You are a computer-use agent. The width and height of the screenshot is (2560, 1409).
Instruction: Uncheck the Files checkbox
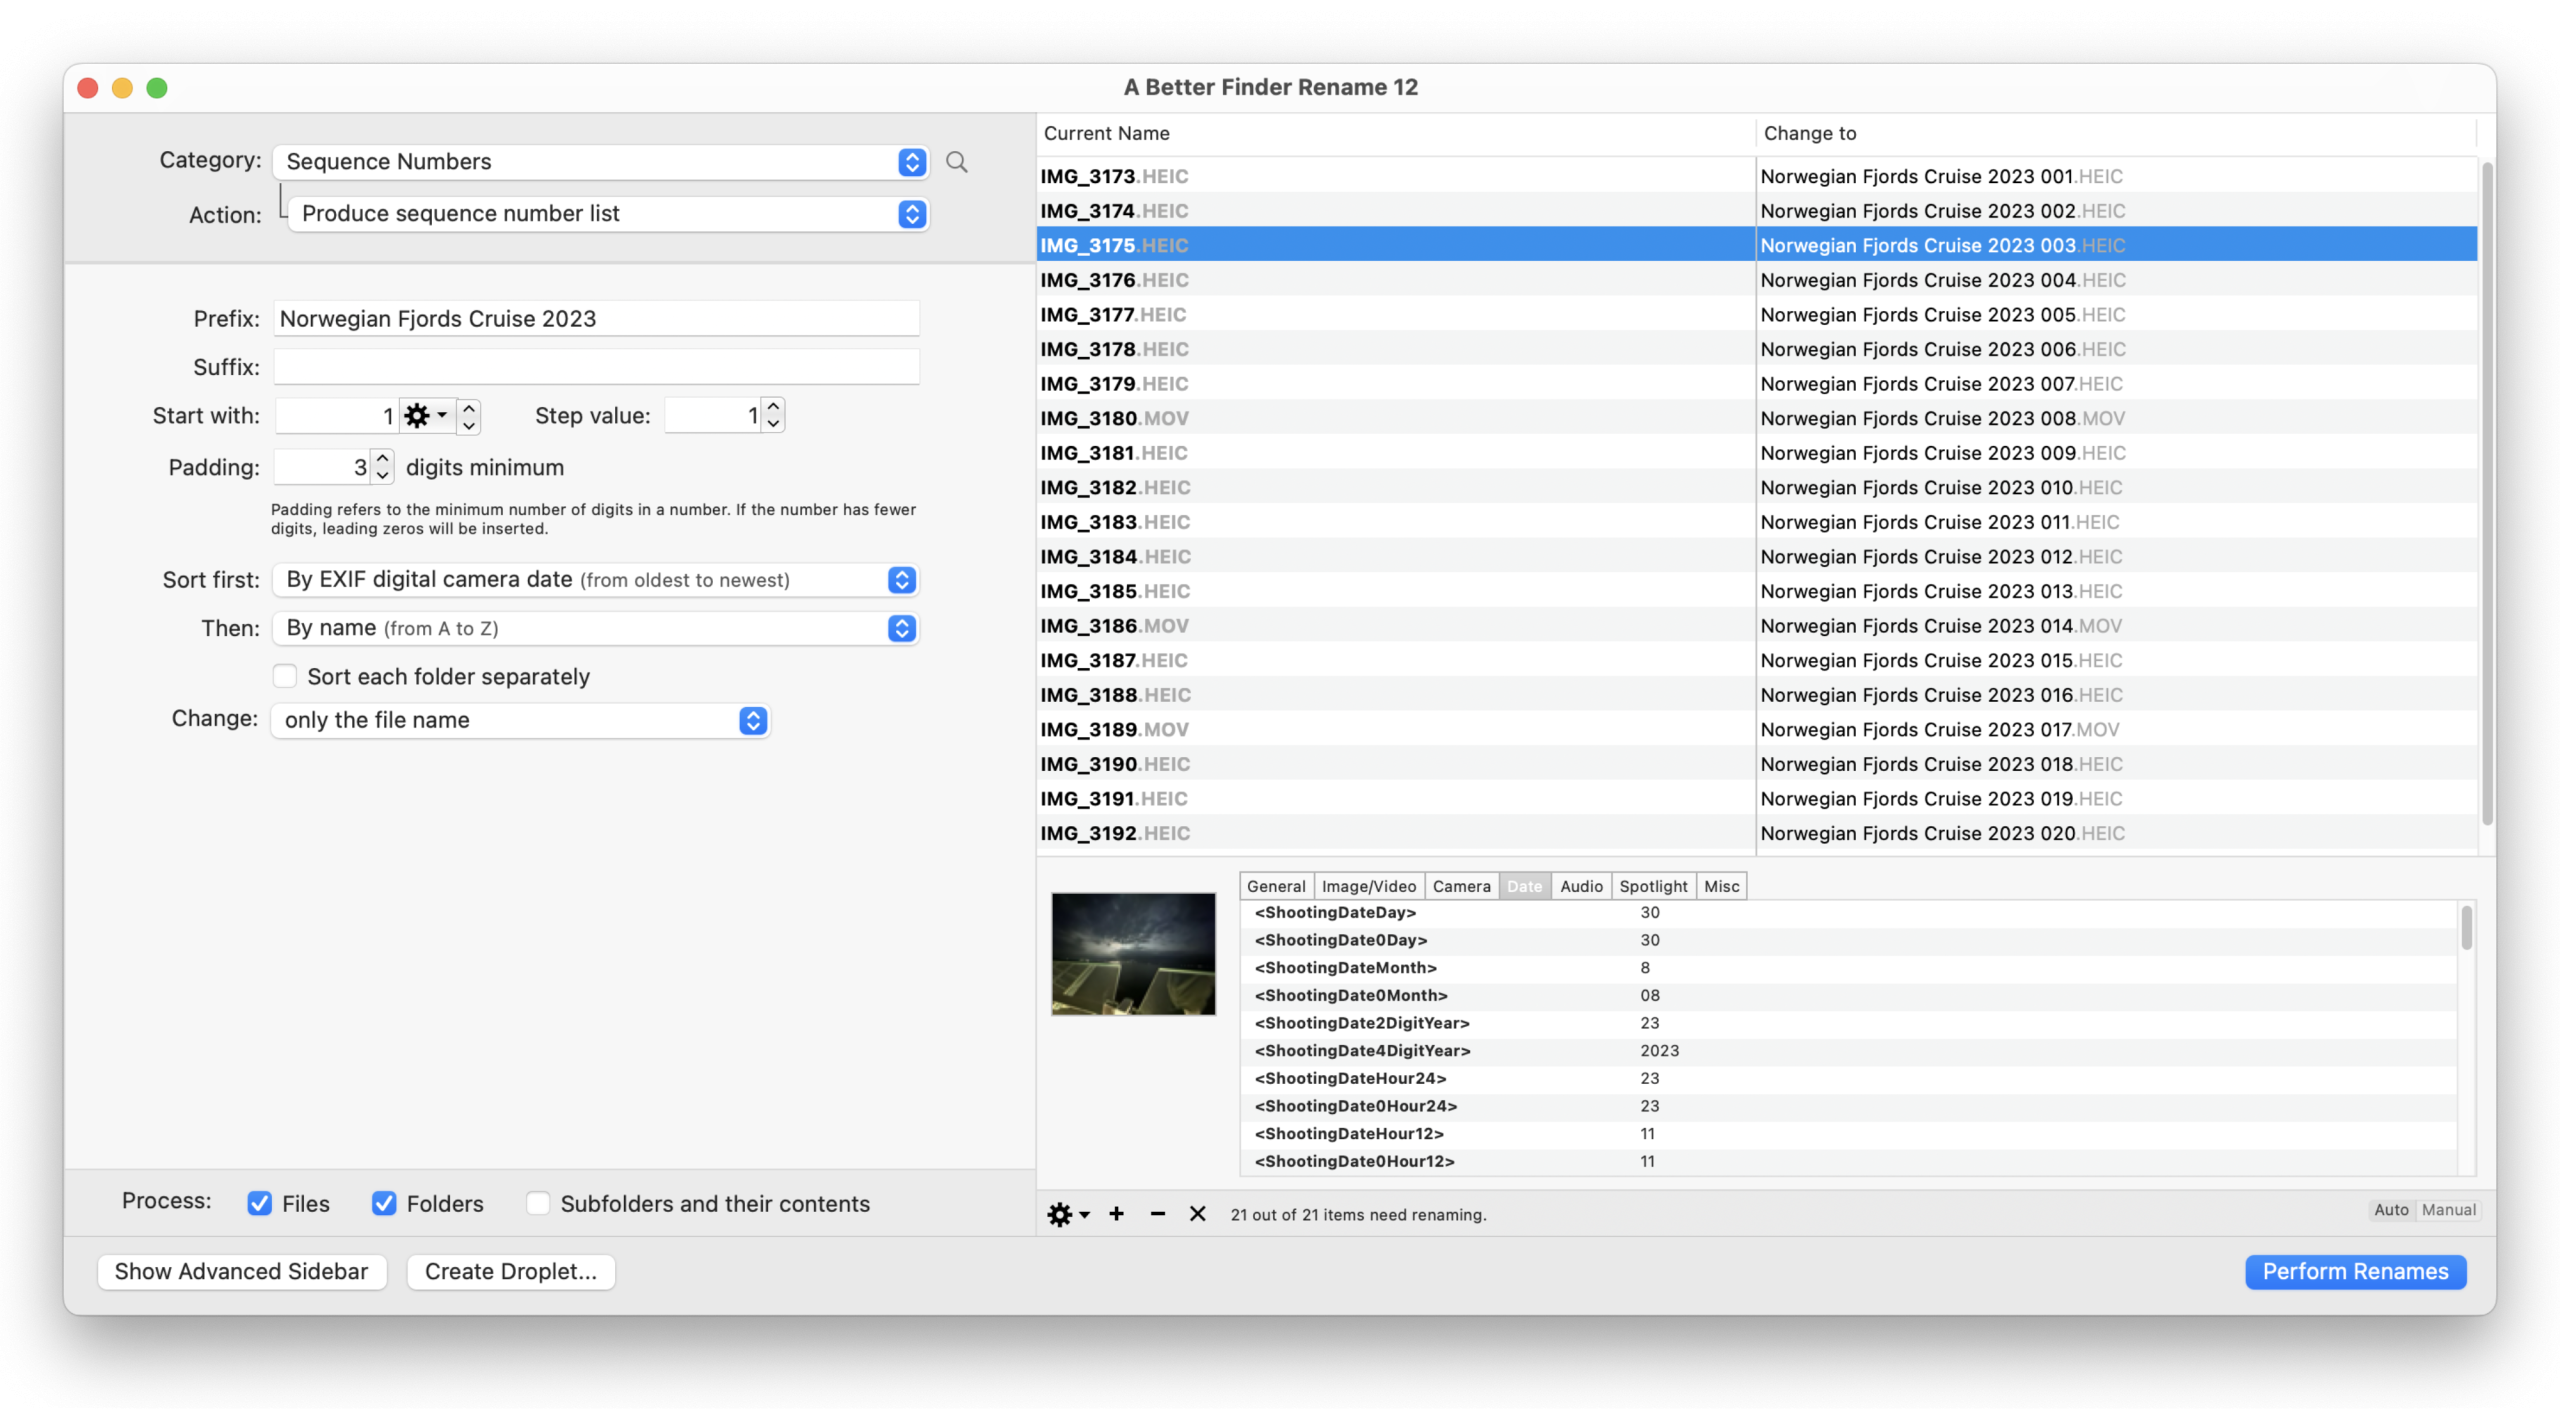(x=259, y=1203)
